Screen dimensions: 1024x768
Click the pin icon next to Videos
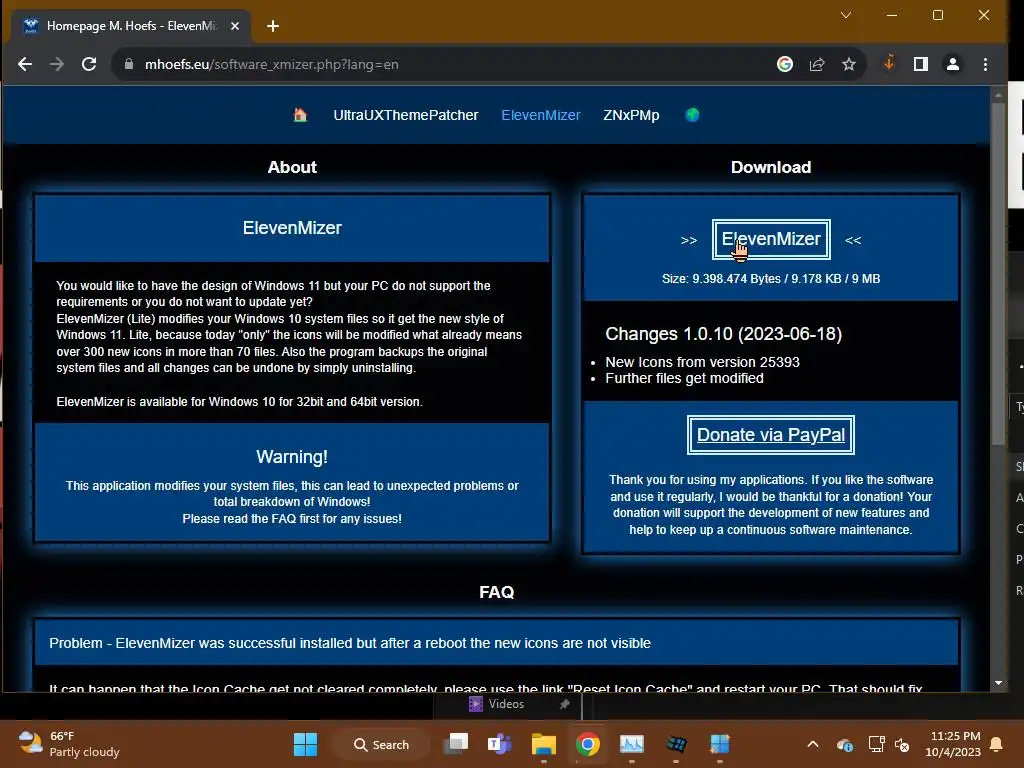pyautogui.click(x=565, y=704)
